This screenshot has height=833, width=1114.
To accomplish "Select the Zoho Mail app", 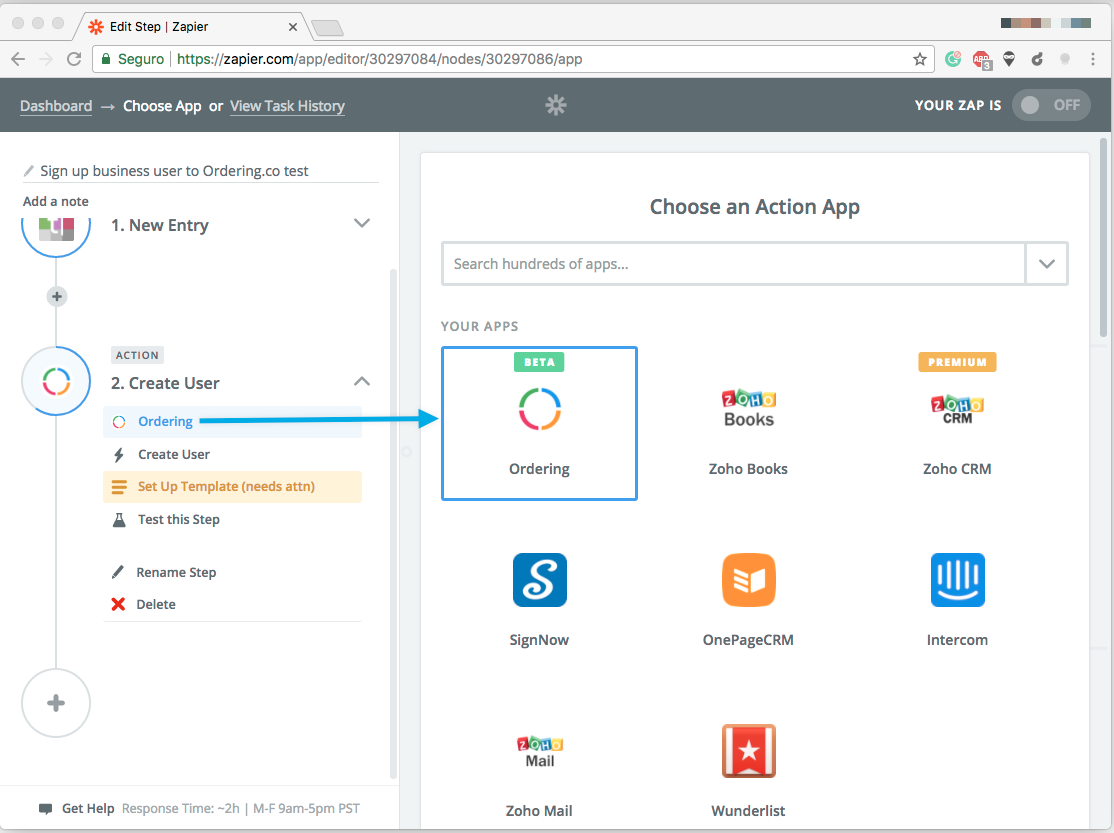I will click(539, 775).
